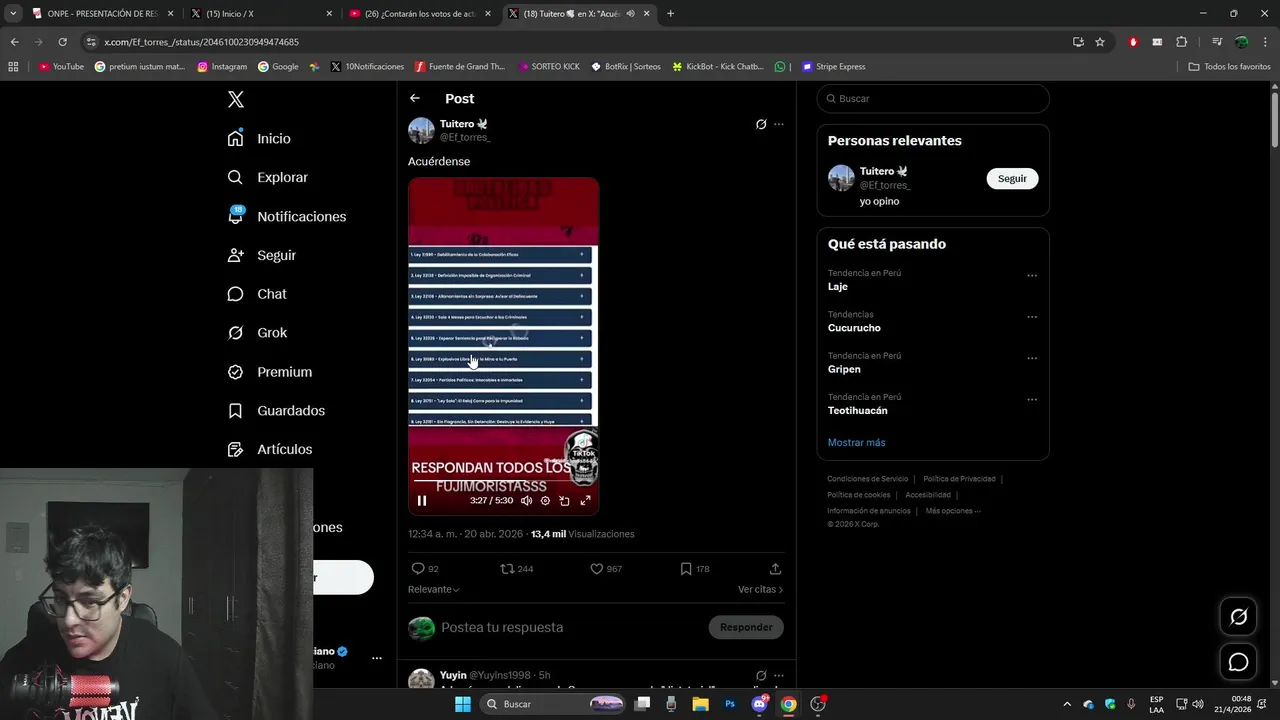Open options for the Cucurucho trend
Viewport: 1280px width, 720px height.
click(x=1032, y=316)
